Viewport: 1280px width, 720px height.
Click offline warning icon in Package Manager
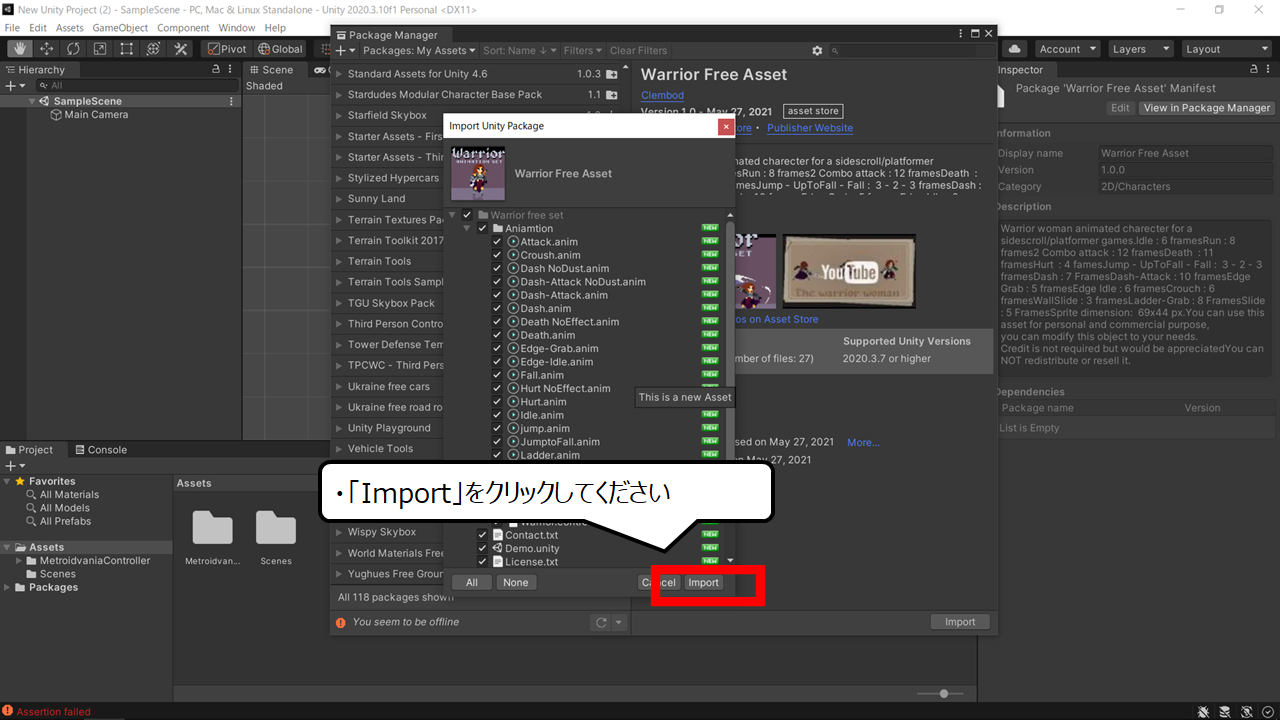point(341,622)
